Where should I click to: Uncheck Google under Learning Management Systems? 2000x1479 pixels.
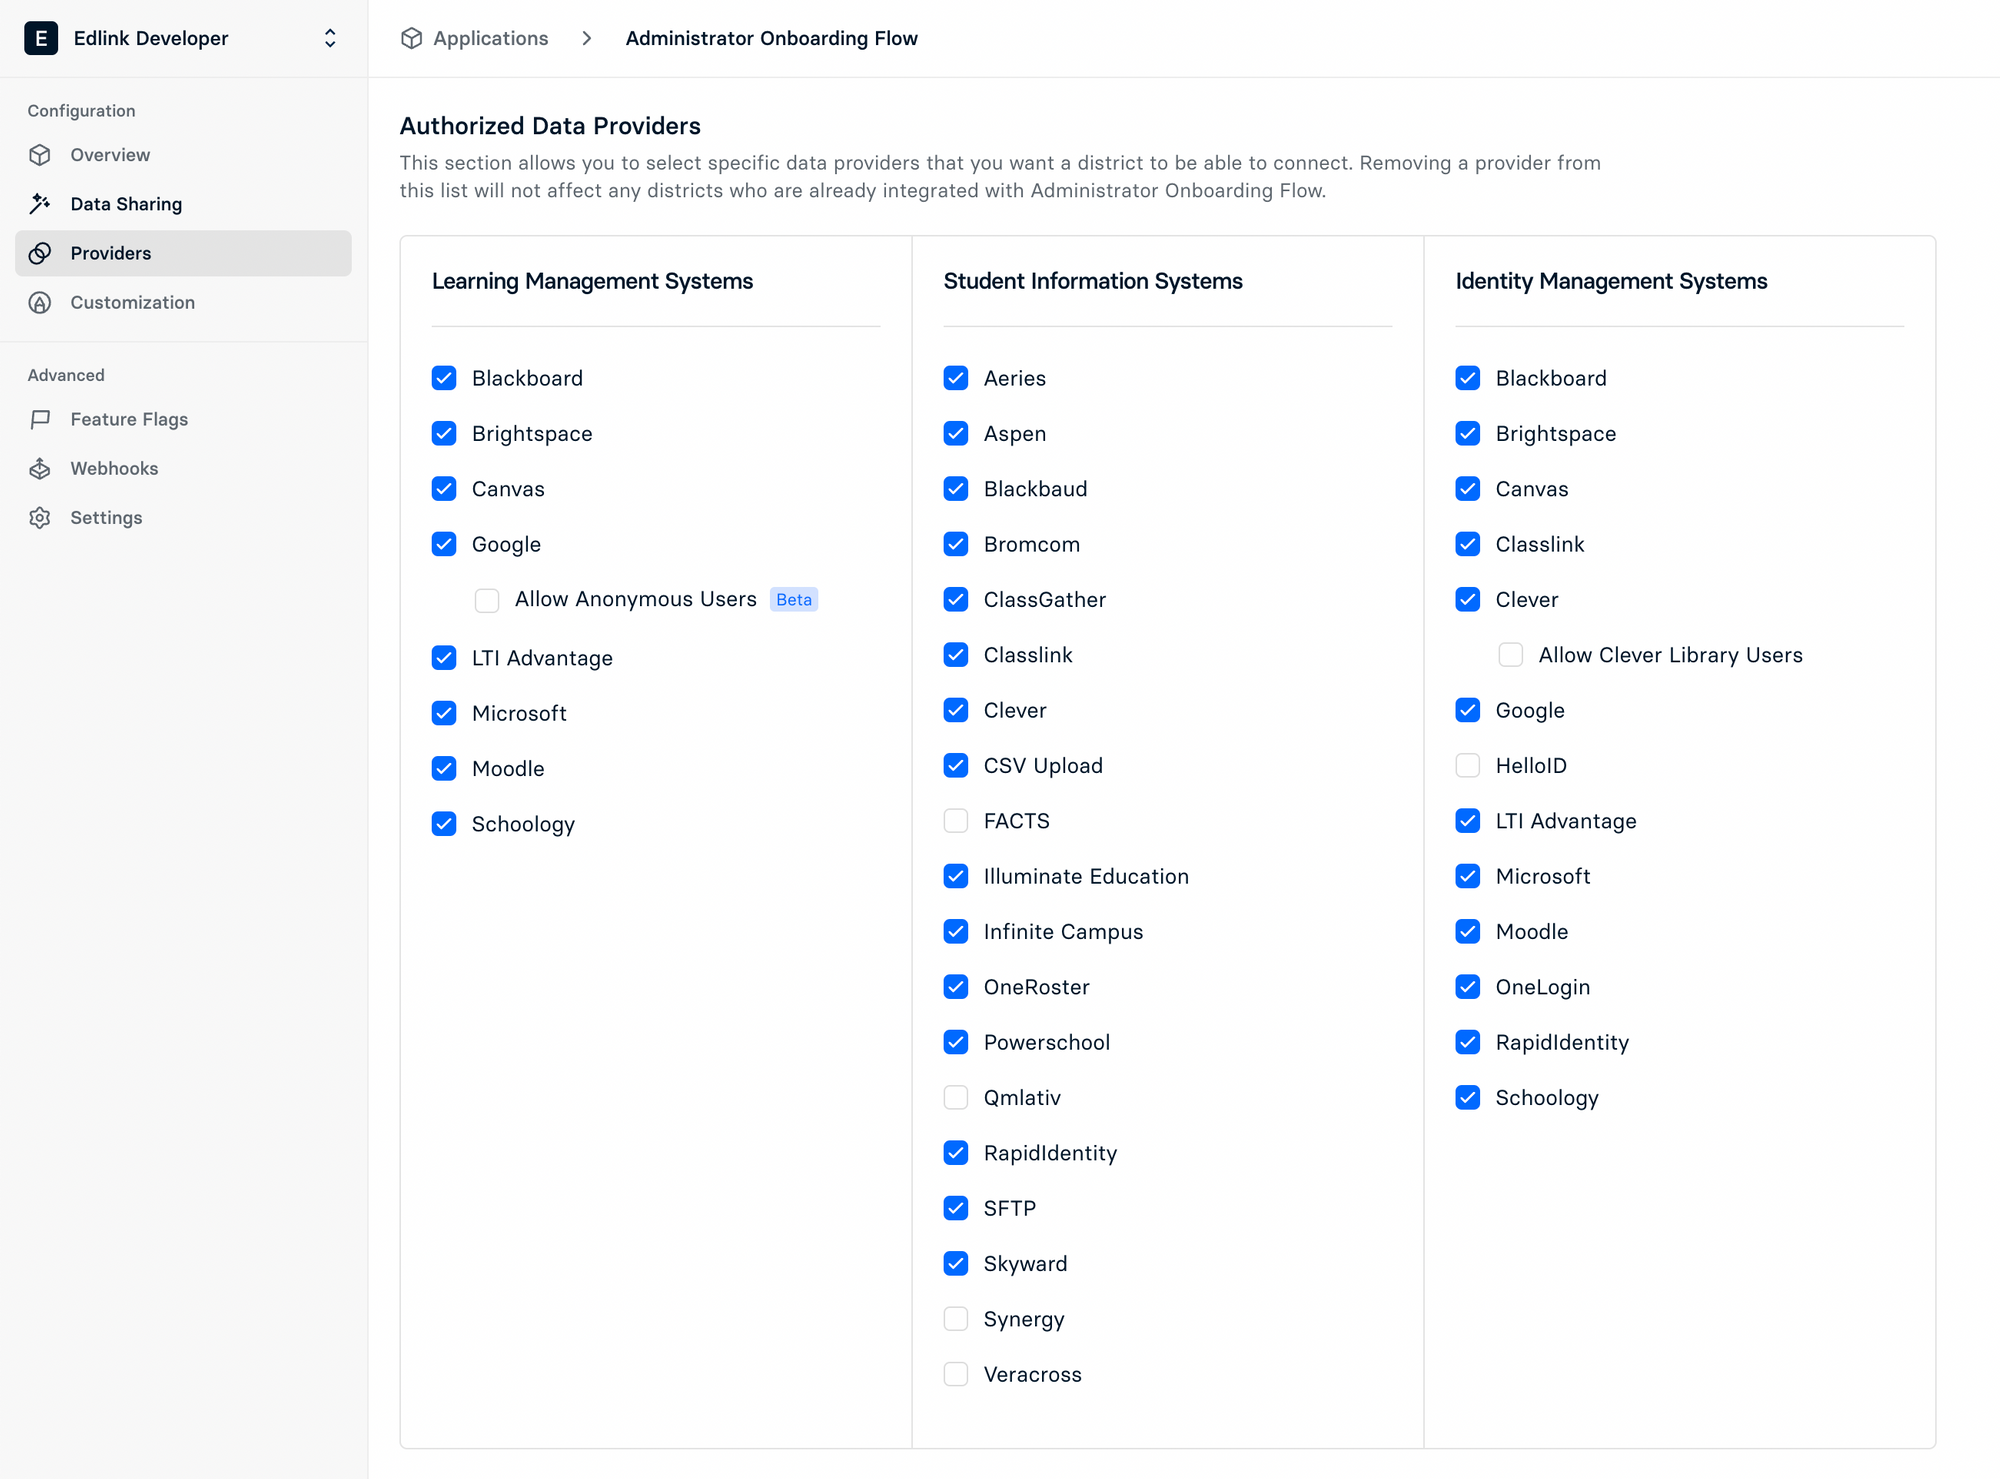(444, 544)
